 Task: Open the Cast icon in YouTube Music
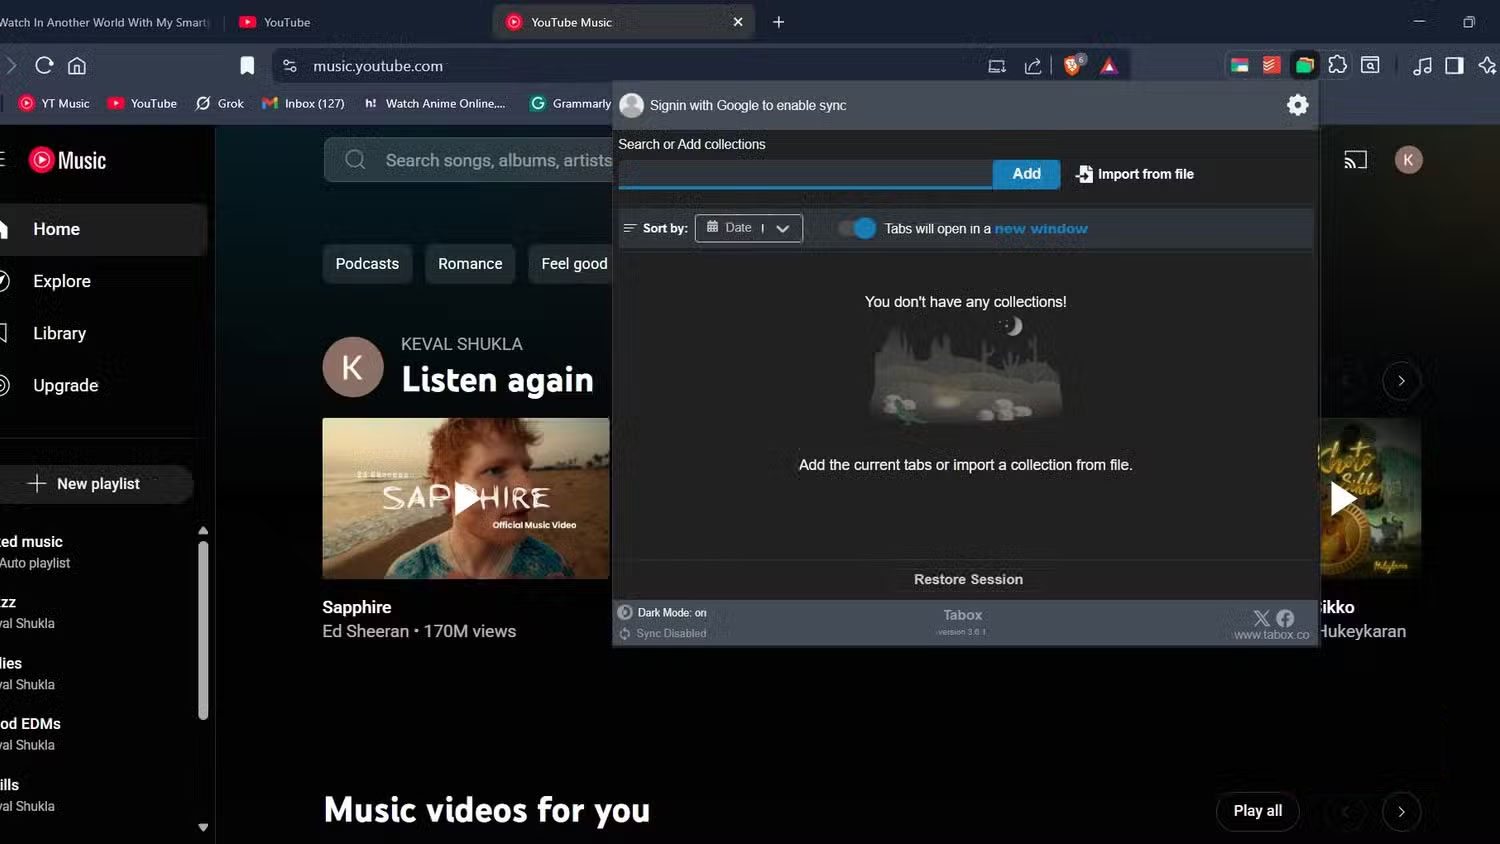1355,159
